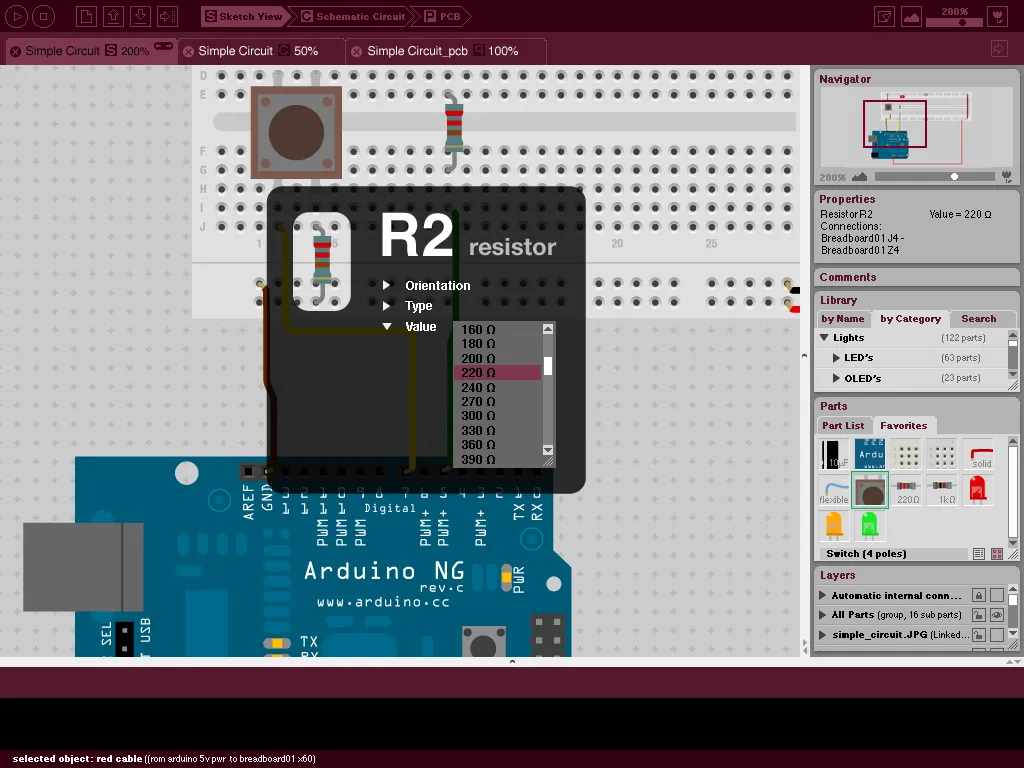Click the value list scroll-up arrow
The height and width of the screenshot is (768, 1024).
pos(548,329)
